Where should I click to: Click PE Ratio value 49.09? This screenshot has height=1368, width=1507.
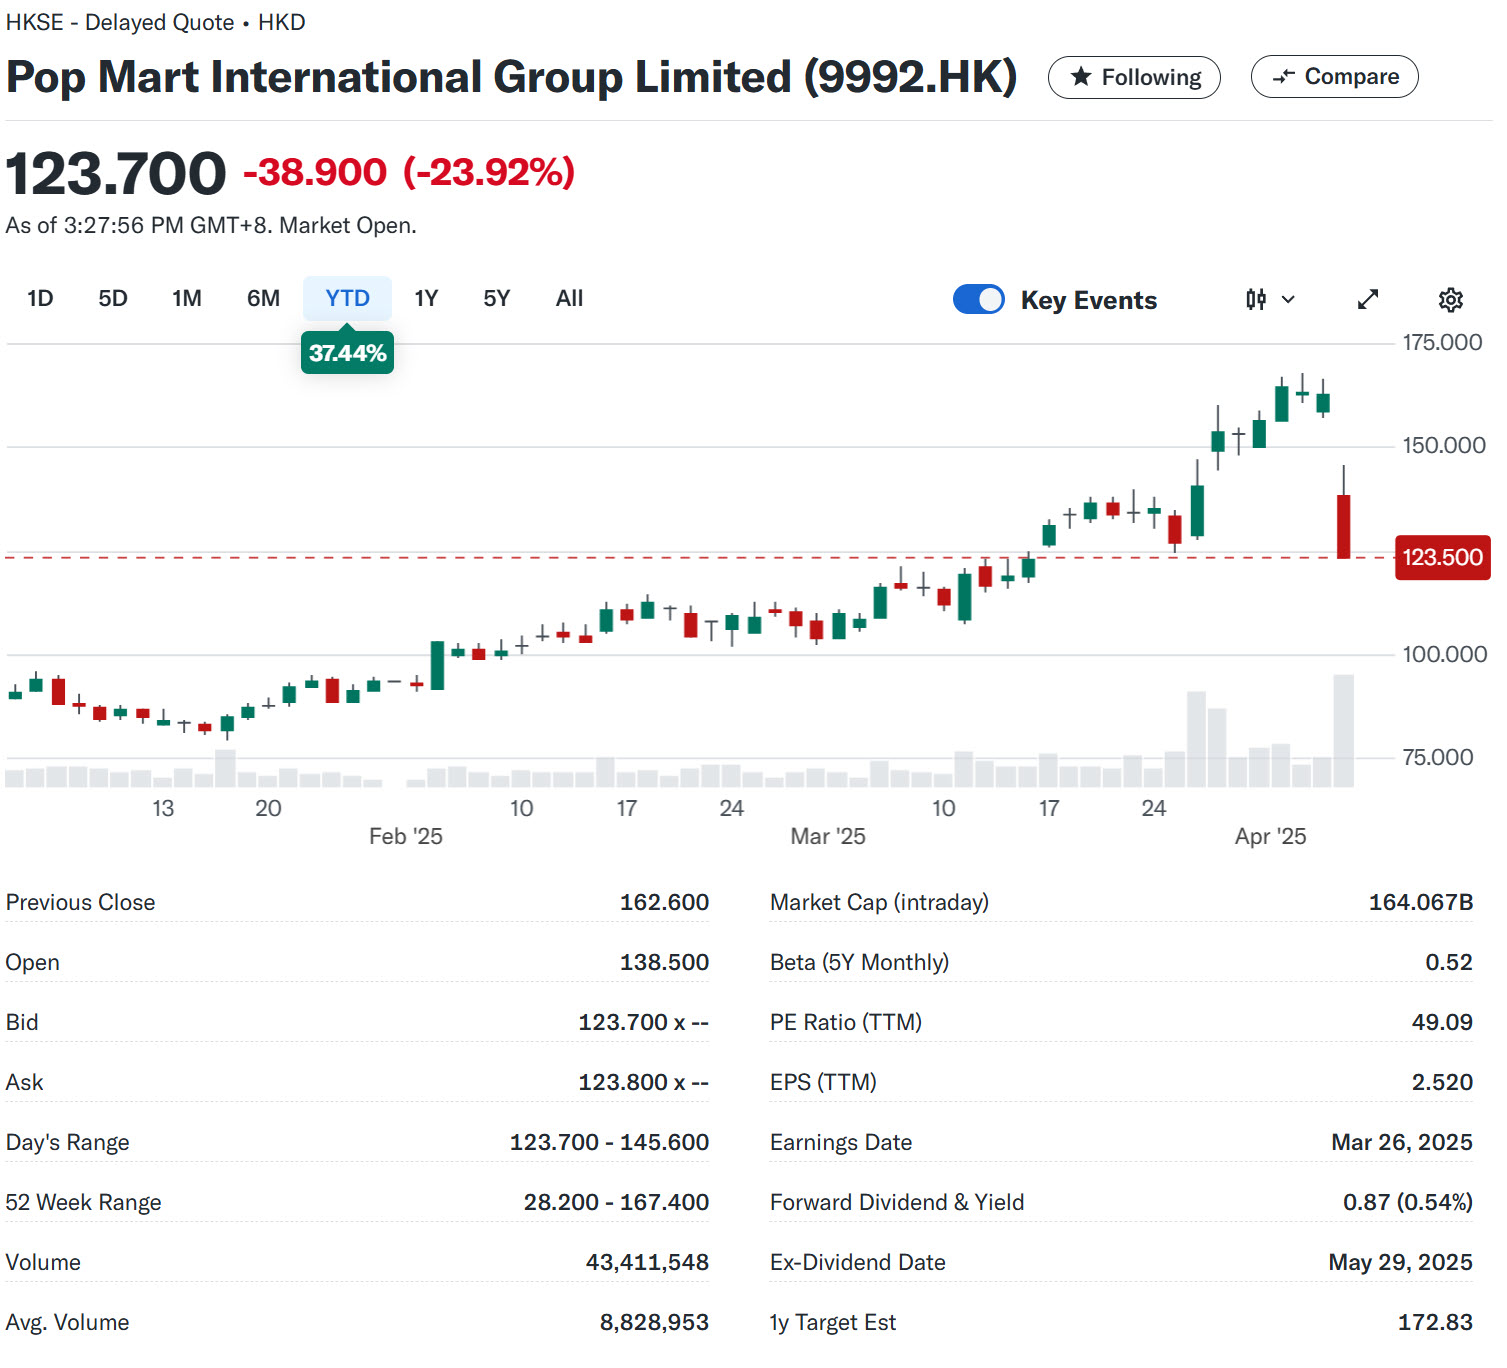pyautogui.click(x=1442, y=1022)
